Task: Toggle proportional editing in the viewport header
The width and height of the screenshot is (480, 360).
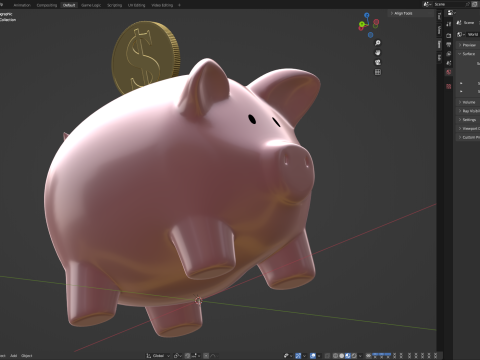Action: coord(206,356)
